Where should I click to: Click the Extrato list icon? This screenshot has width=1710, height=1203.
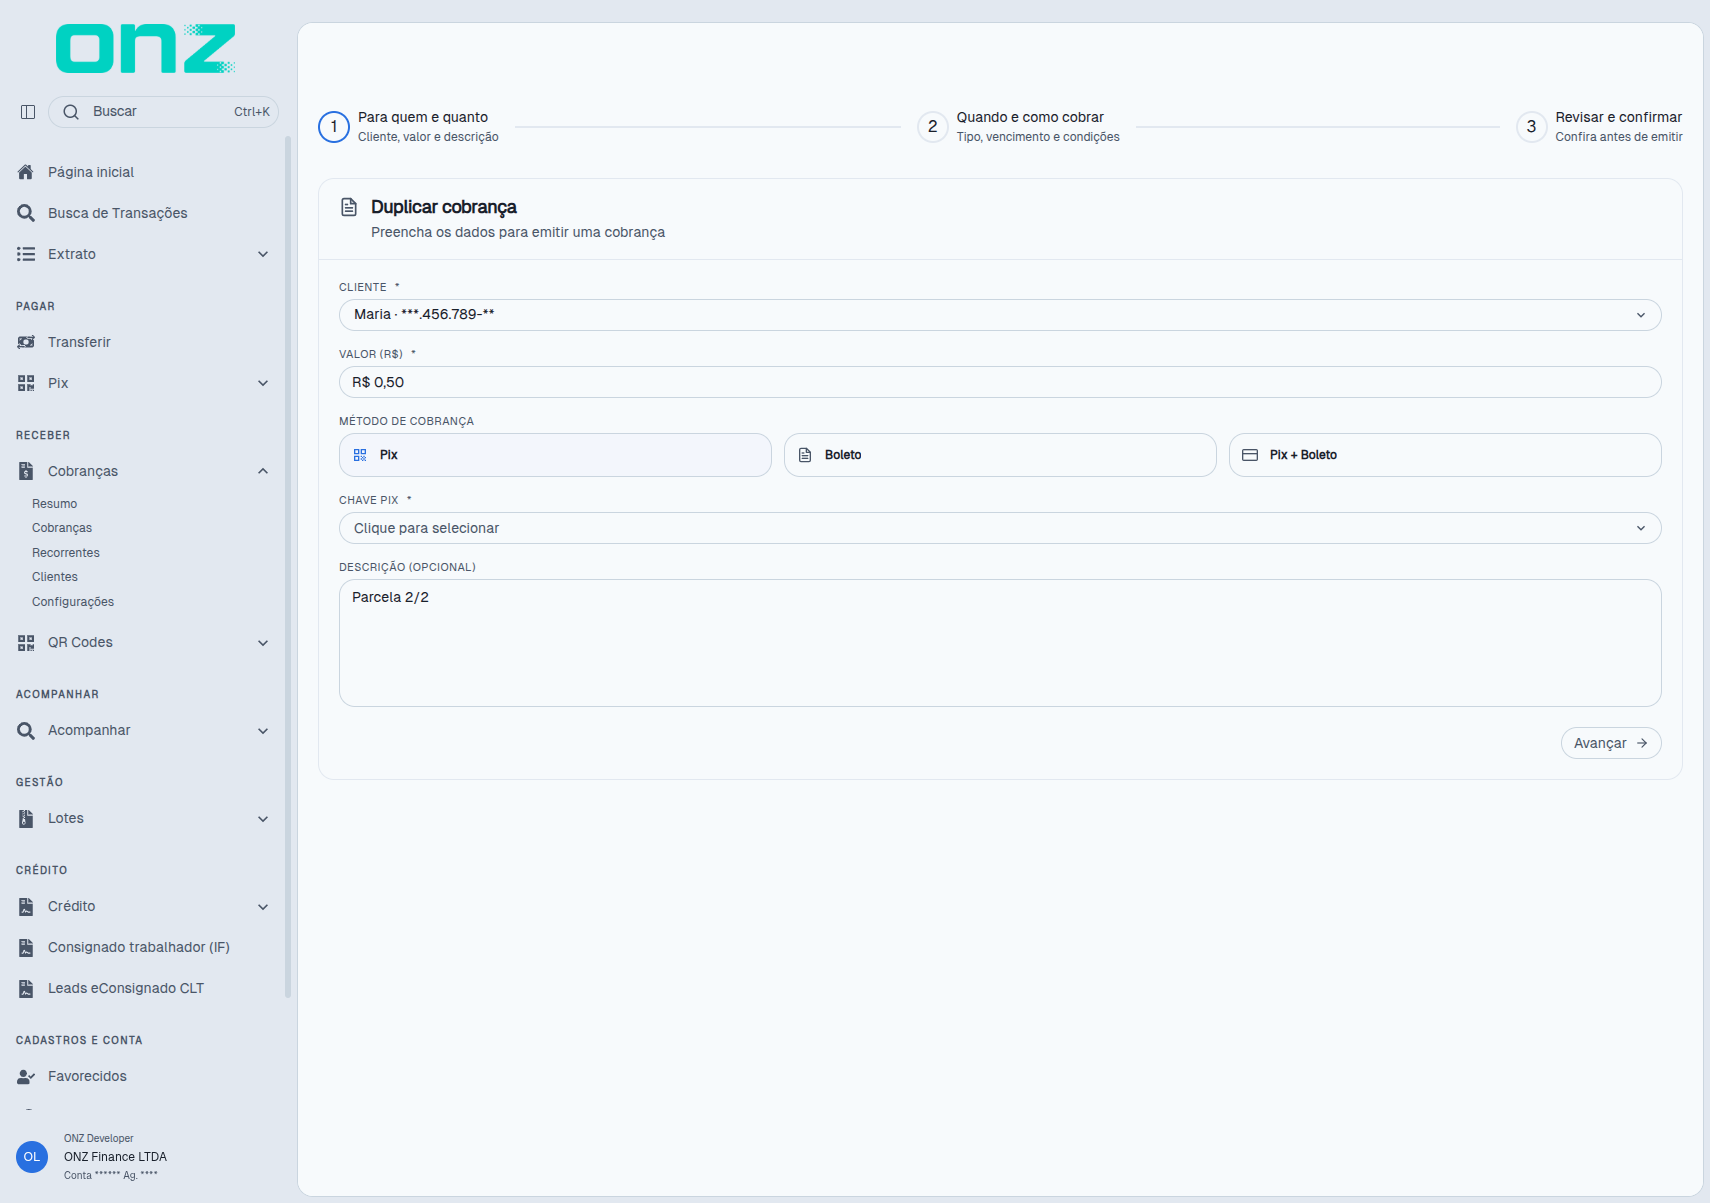point(26,254)
